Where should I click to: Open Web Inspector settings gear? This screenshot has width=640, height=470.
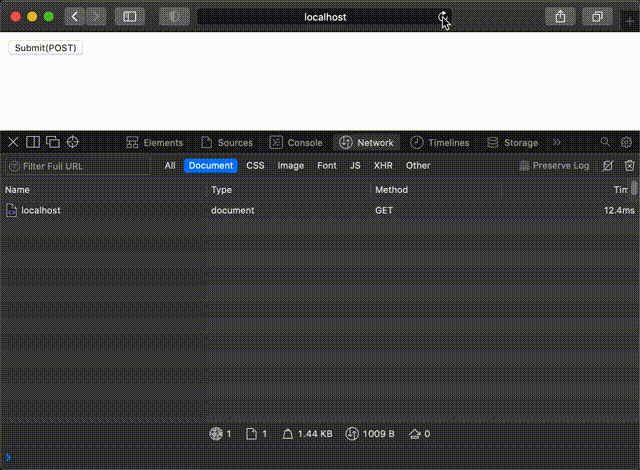[626, 142]
